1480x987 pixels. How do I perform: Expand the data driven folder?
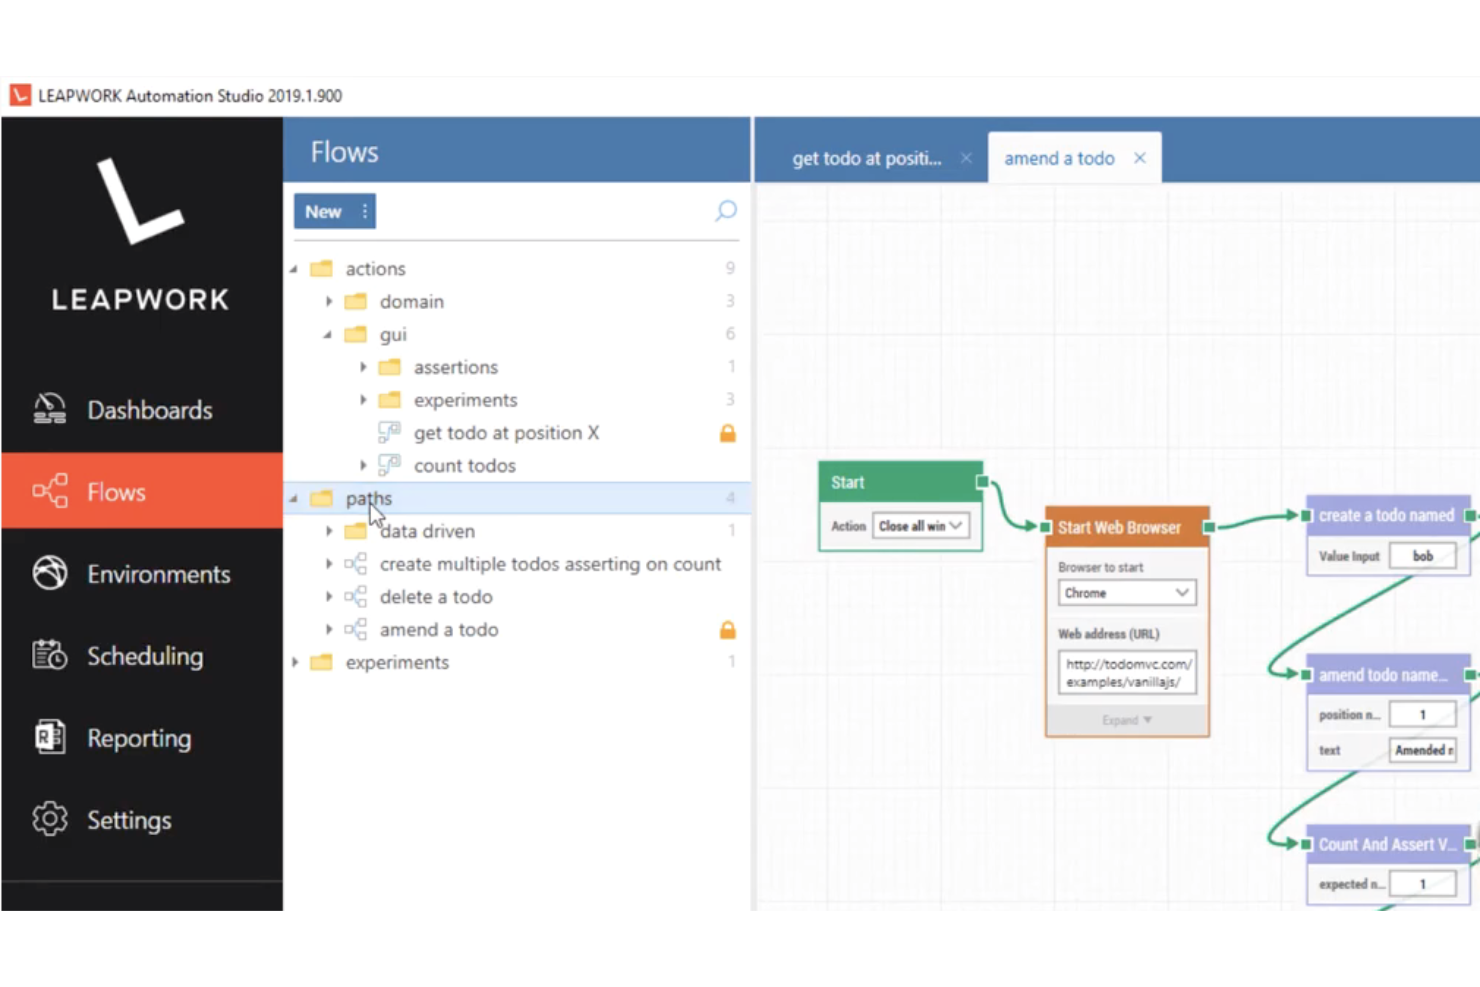coord(329,531)
